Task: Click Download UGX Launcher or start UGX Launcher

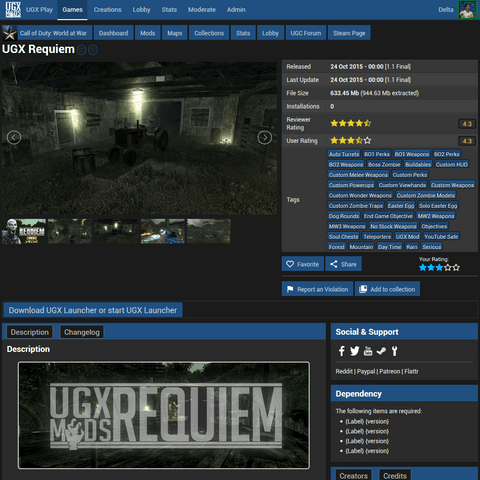Action: point(93,310)
